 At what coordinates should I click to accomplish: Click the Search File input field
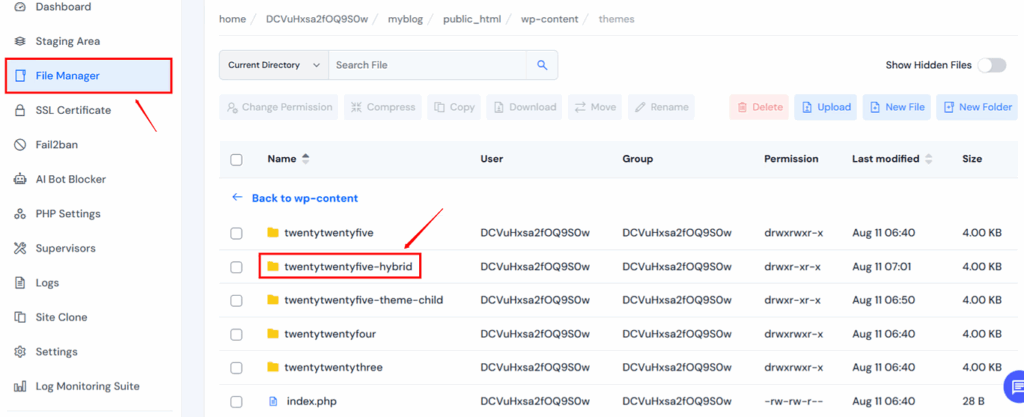click(x=426, y=65)
